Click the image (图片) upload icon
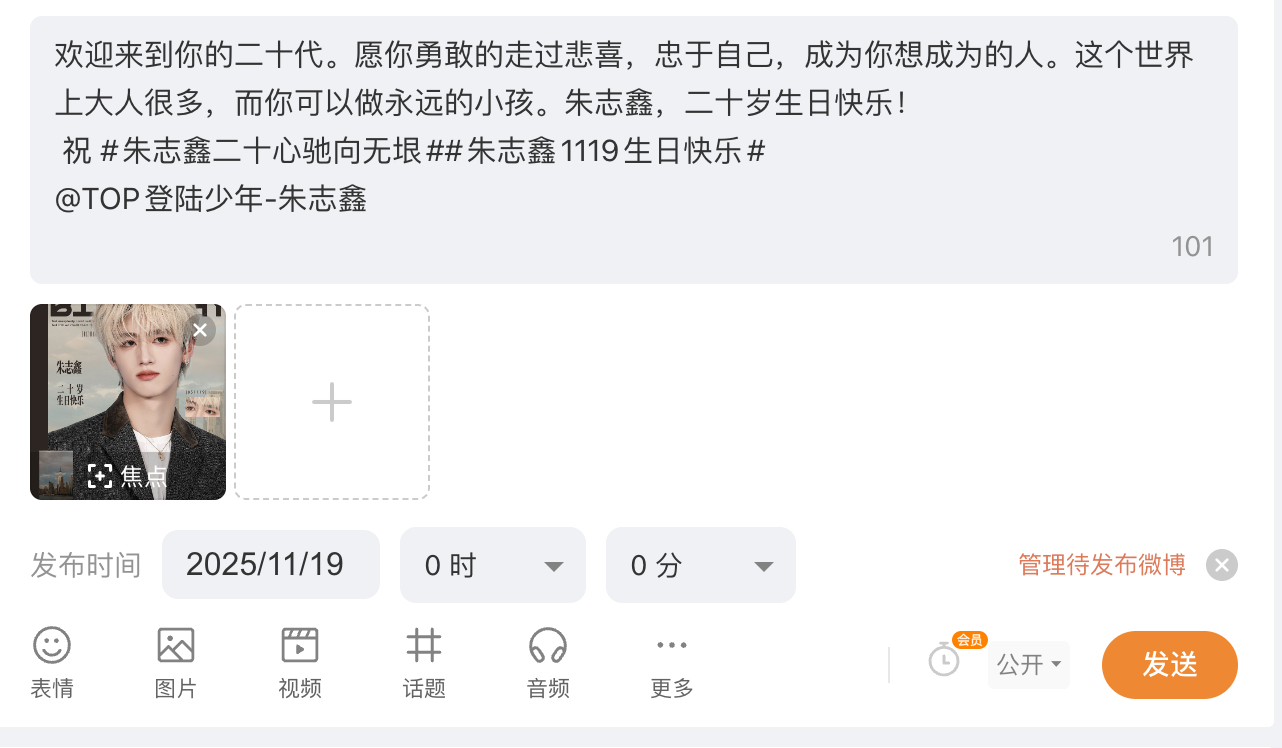The height and width of the screenshot is (748, 1282). point(176,646)
